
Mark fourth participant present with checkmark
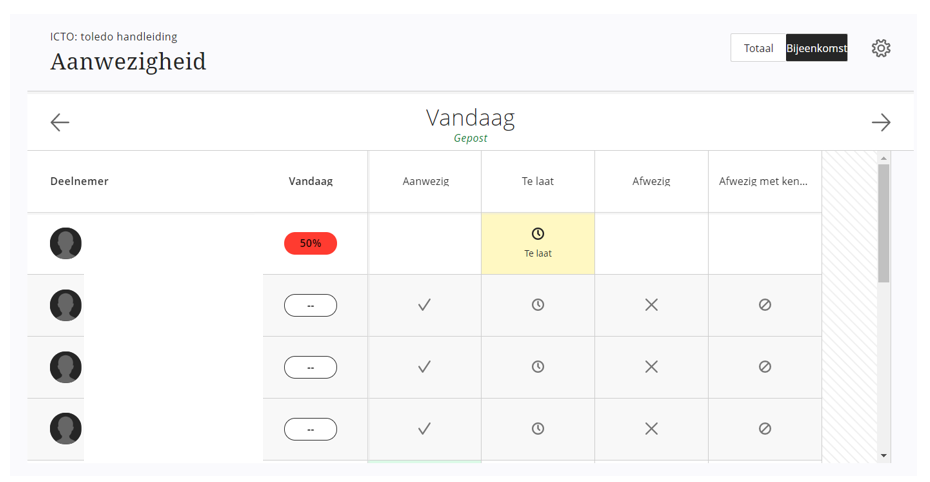click(424, 429)
